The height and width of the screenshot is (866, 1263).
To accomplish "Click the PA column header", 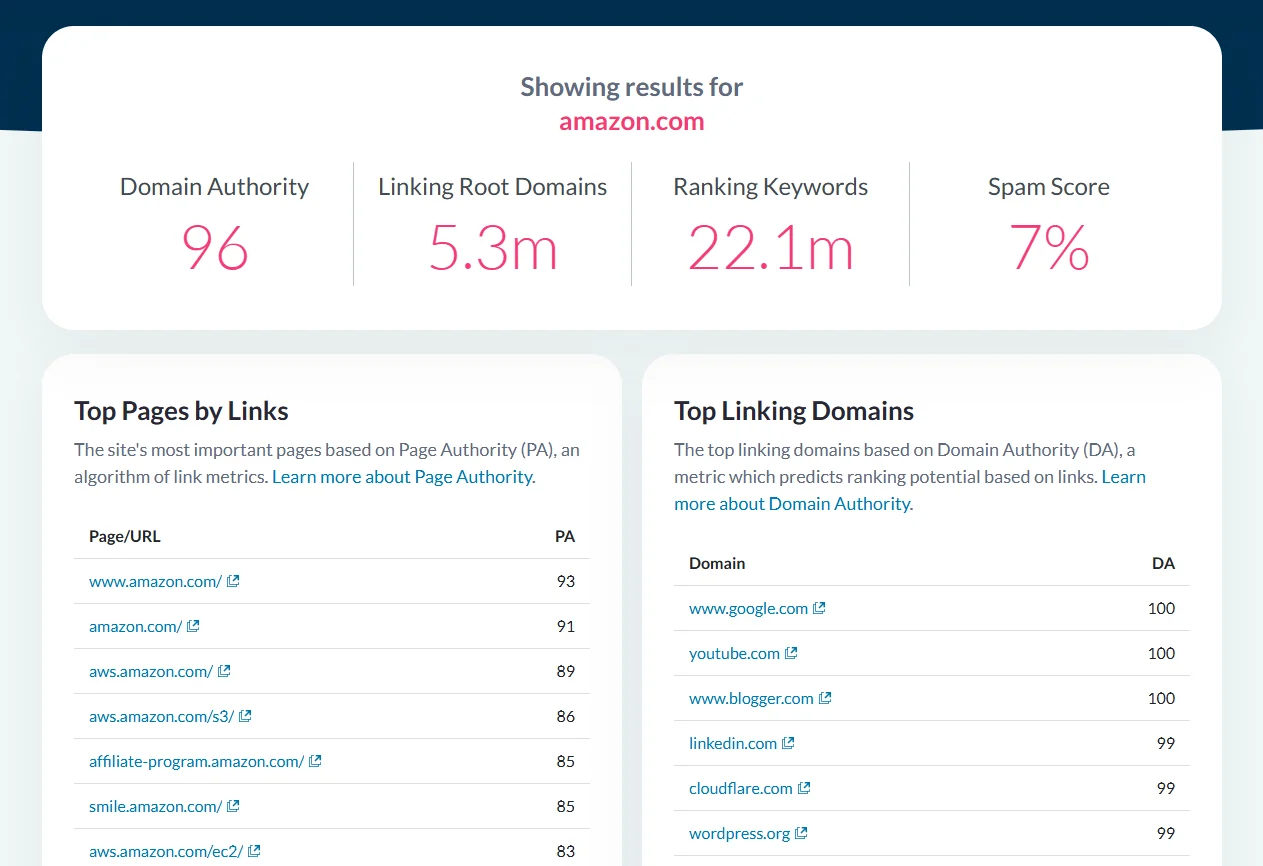I will click(x=565, y=536).
